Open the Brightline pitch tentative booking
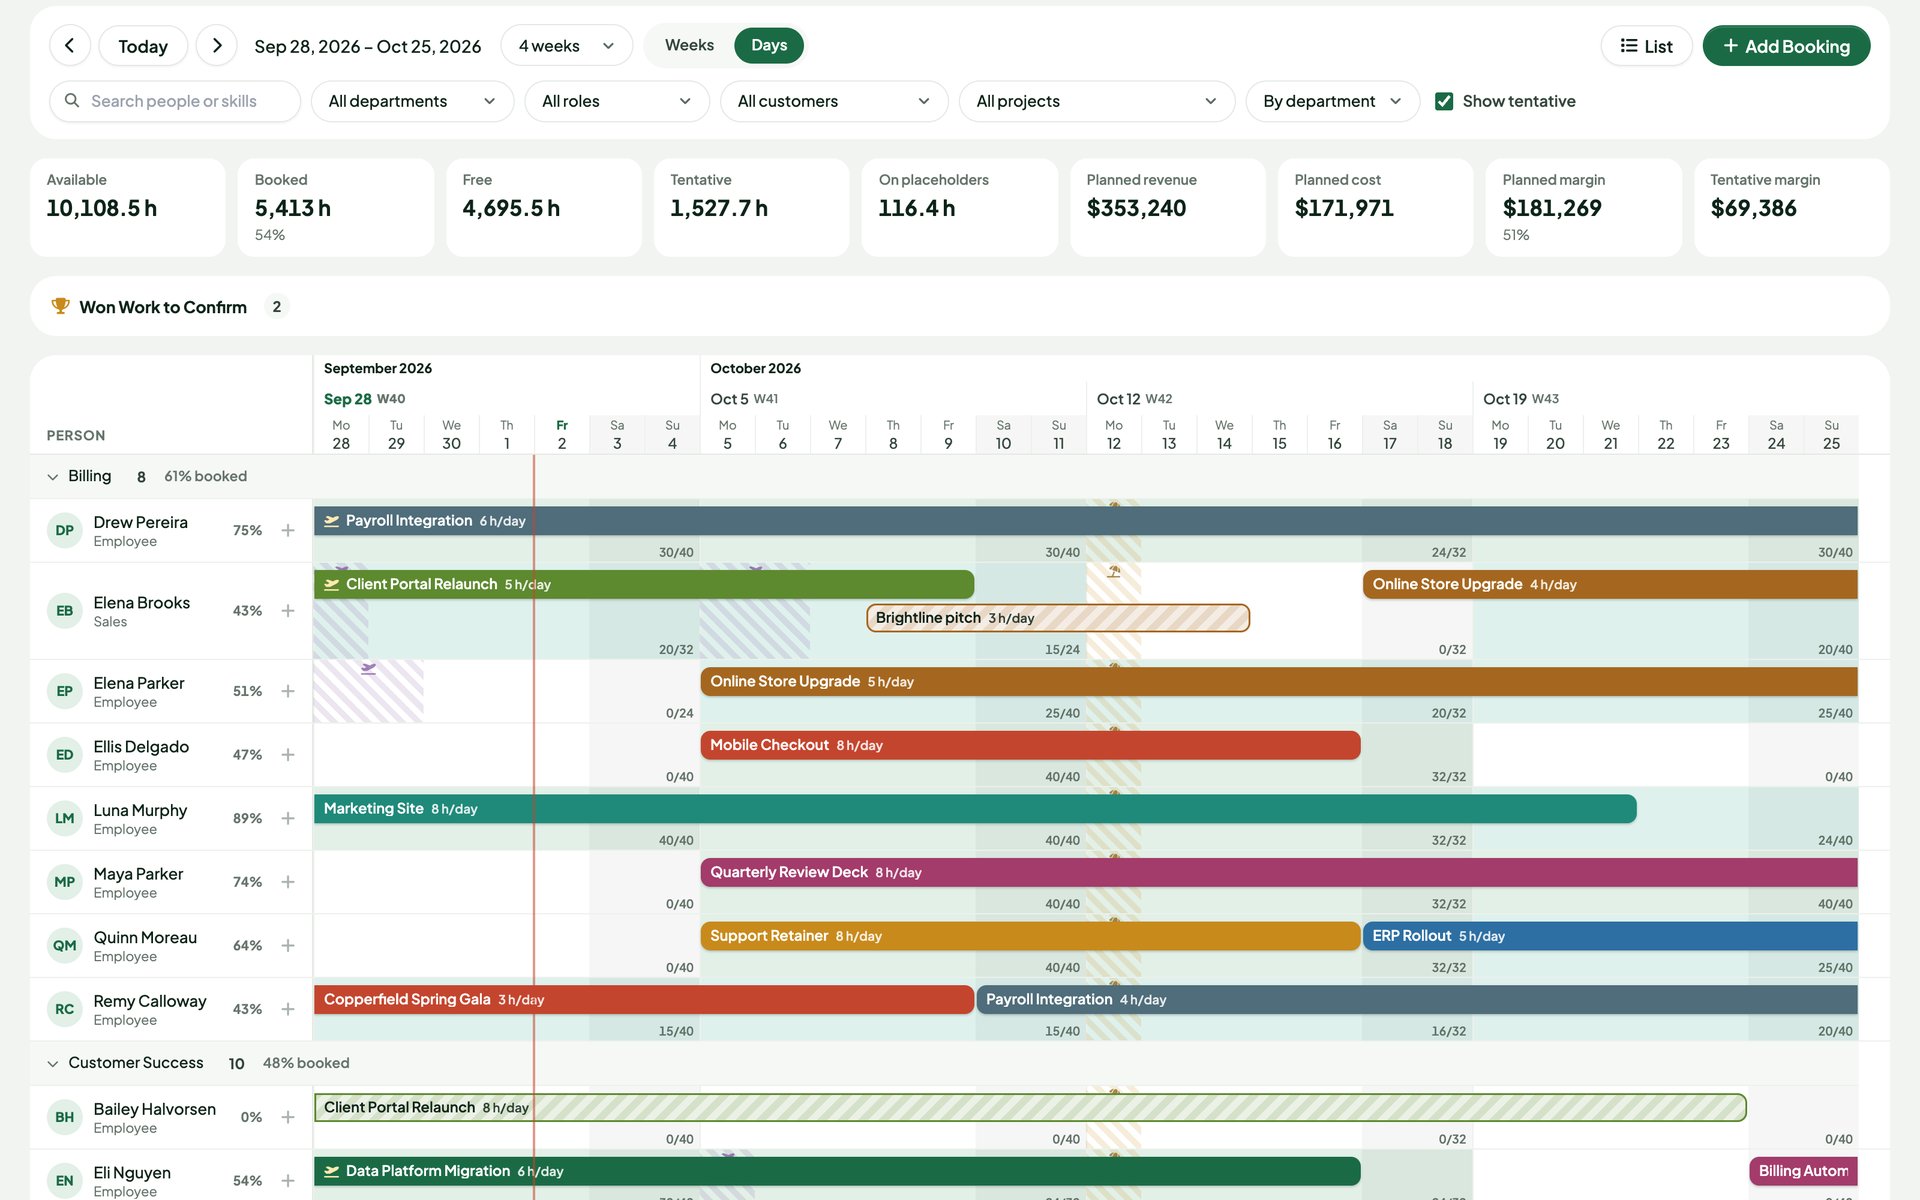The height and width of the screenshot is (1200, 1920). (1058, 618)
